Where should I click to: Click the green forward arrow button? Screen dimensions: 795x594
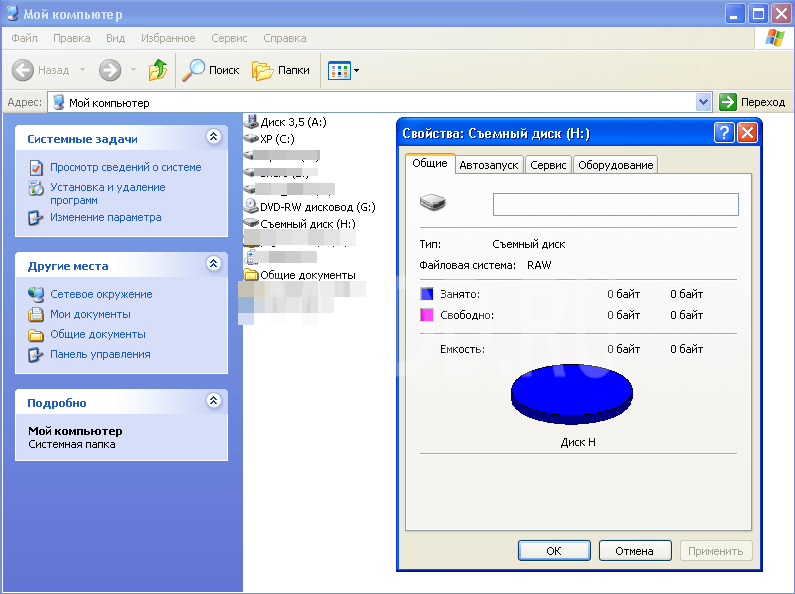pyautogui.click(x=110, y=70)
